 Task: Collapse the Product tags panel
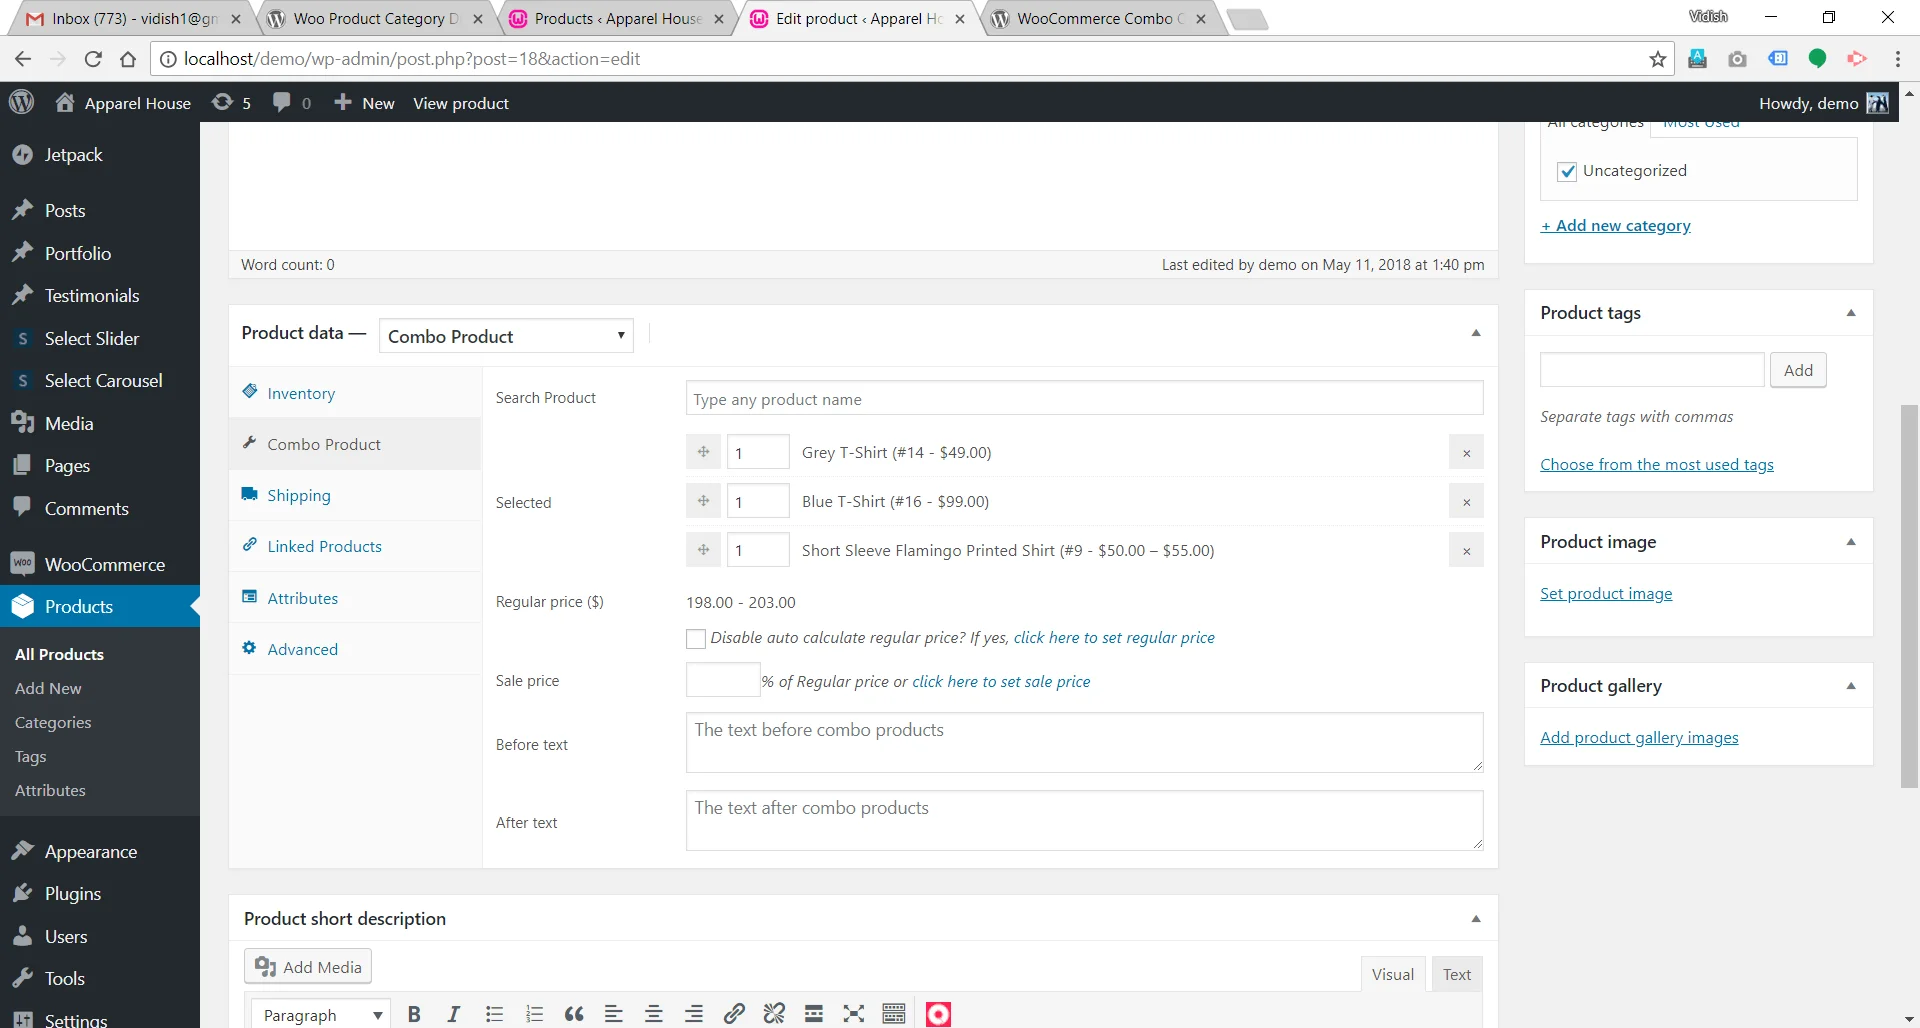pos(1851,313)
